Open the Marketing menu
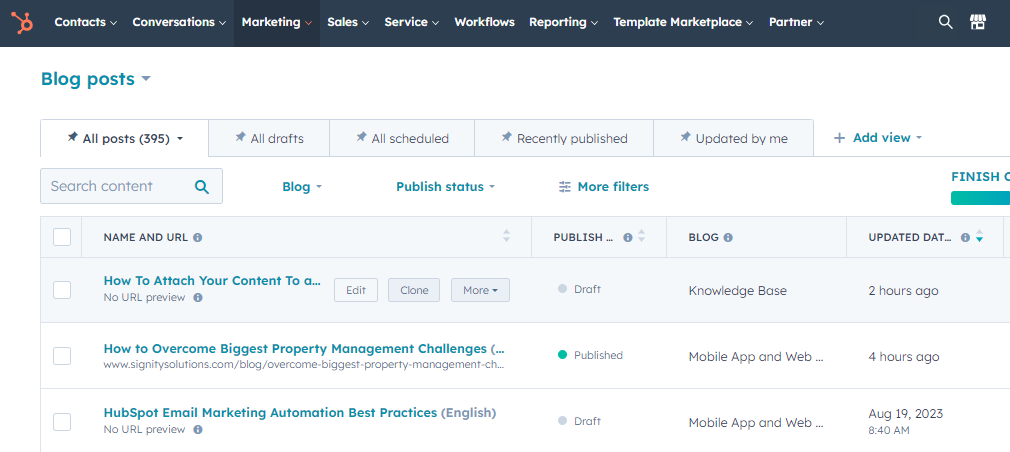Viewport: 1010px width, 452px height. tap(276, 22)
